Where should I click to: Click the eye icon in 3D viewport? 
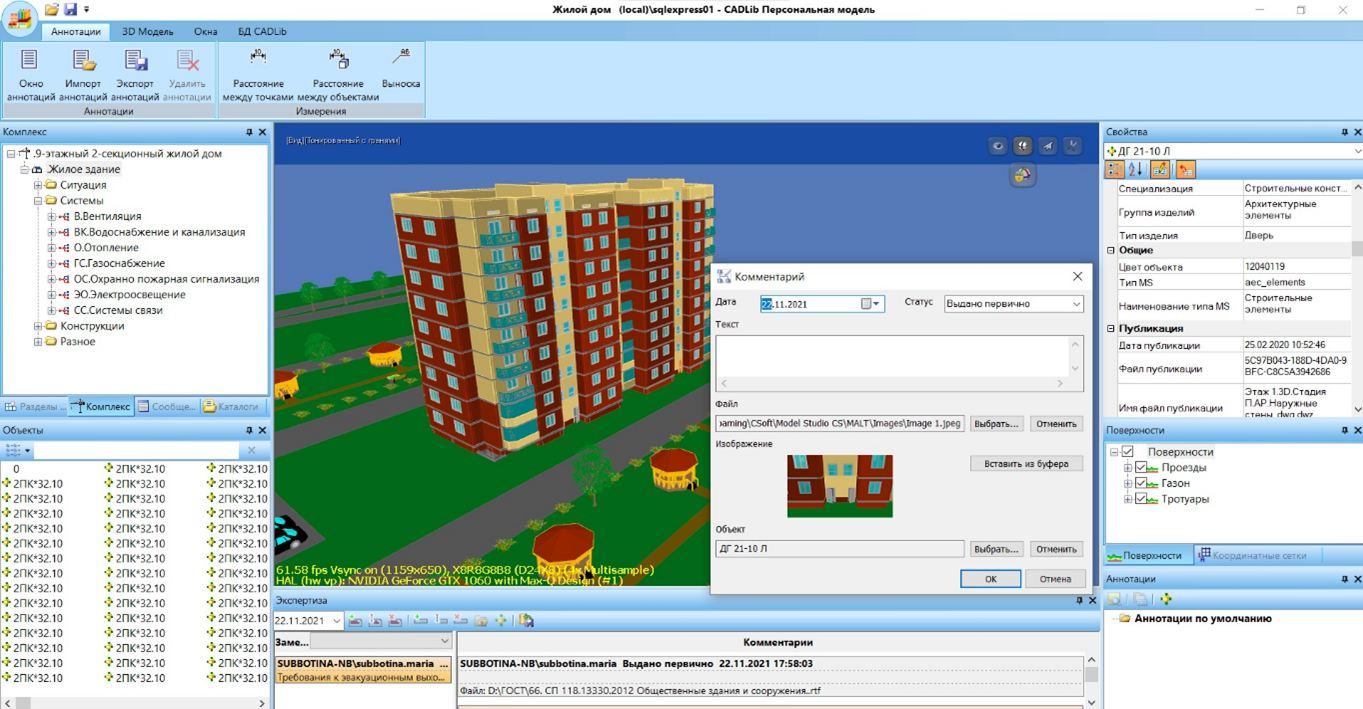(998, 146)
